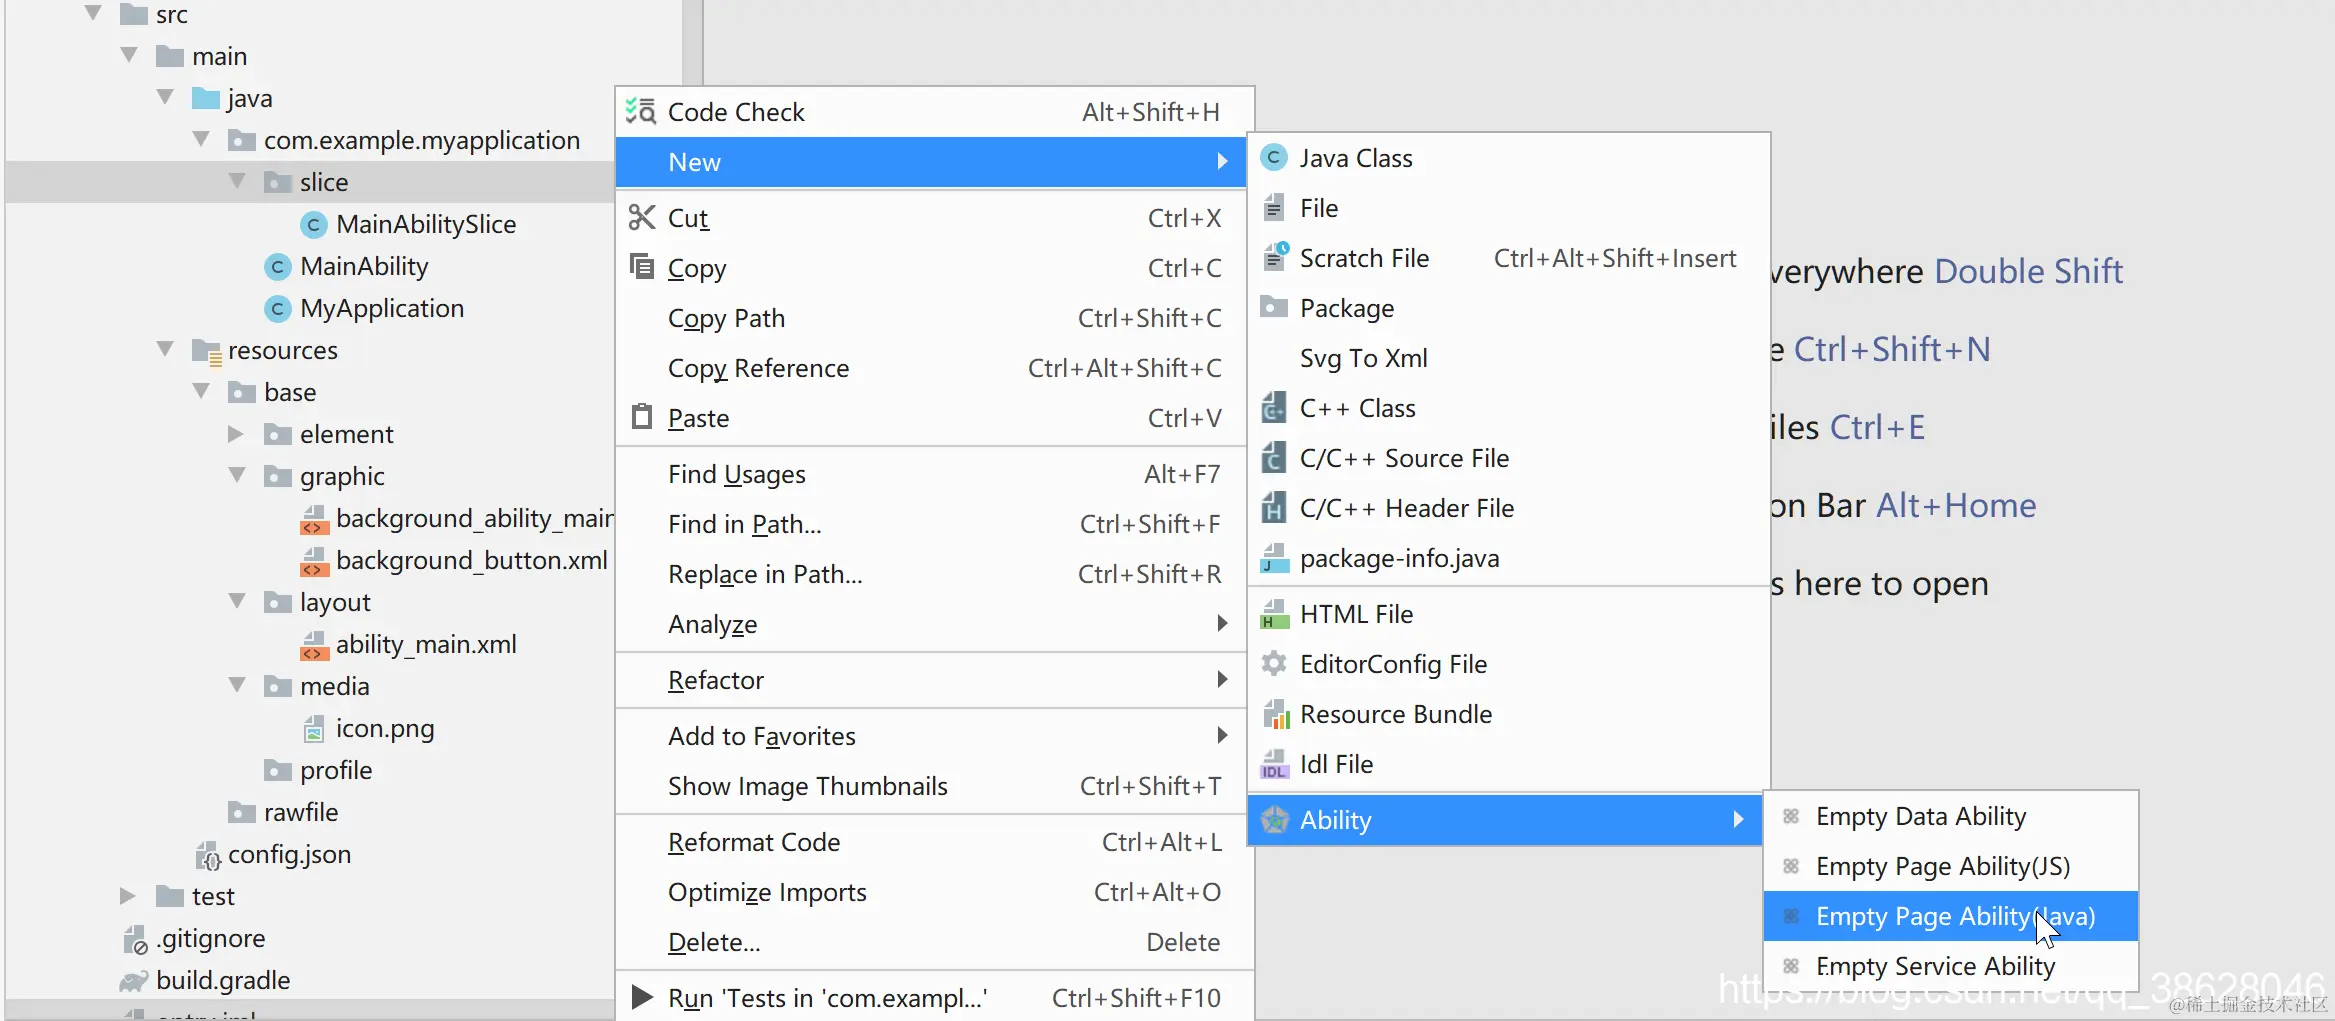This screenshot has height=1021, width=2335.
Task: Choose Copy Path from context menu
Action: (x=931, y=318)
